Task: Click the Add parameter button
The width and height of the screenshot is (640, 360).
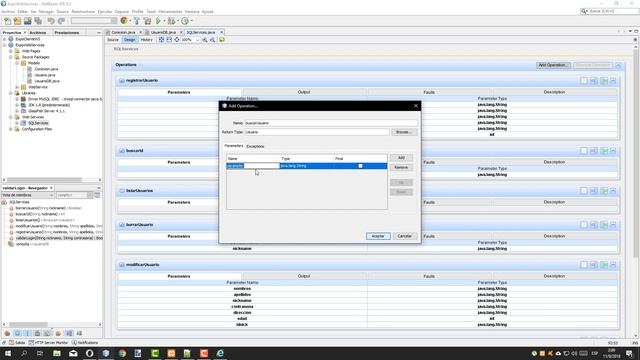Action: (x=401, y=158)
